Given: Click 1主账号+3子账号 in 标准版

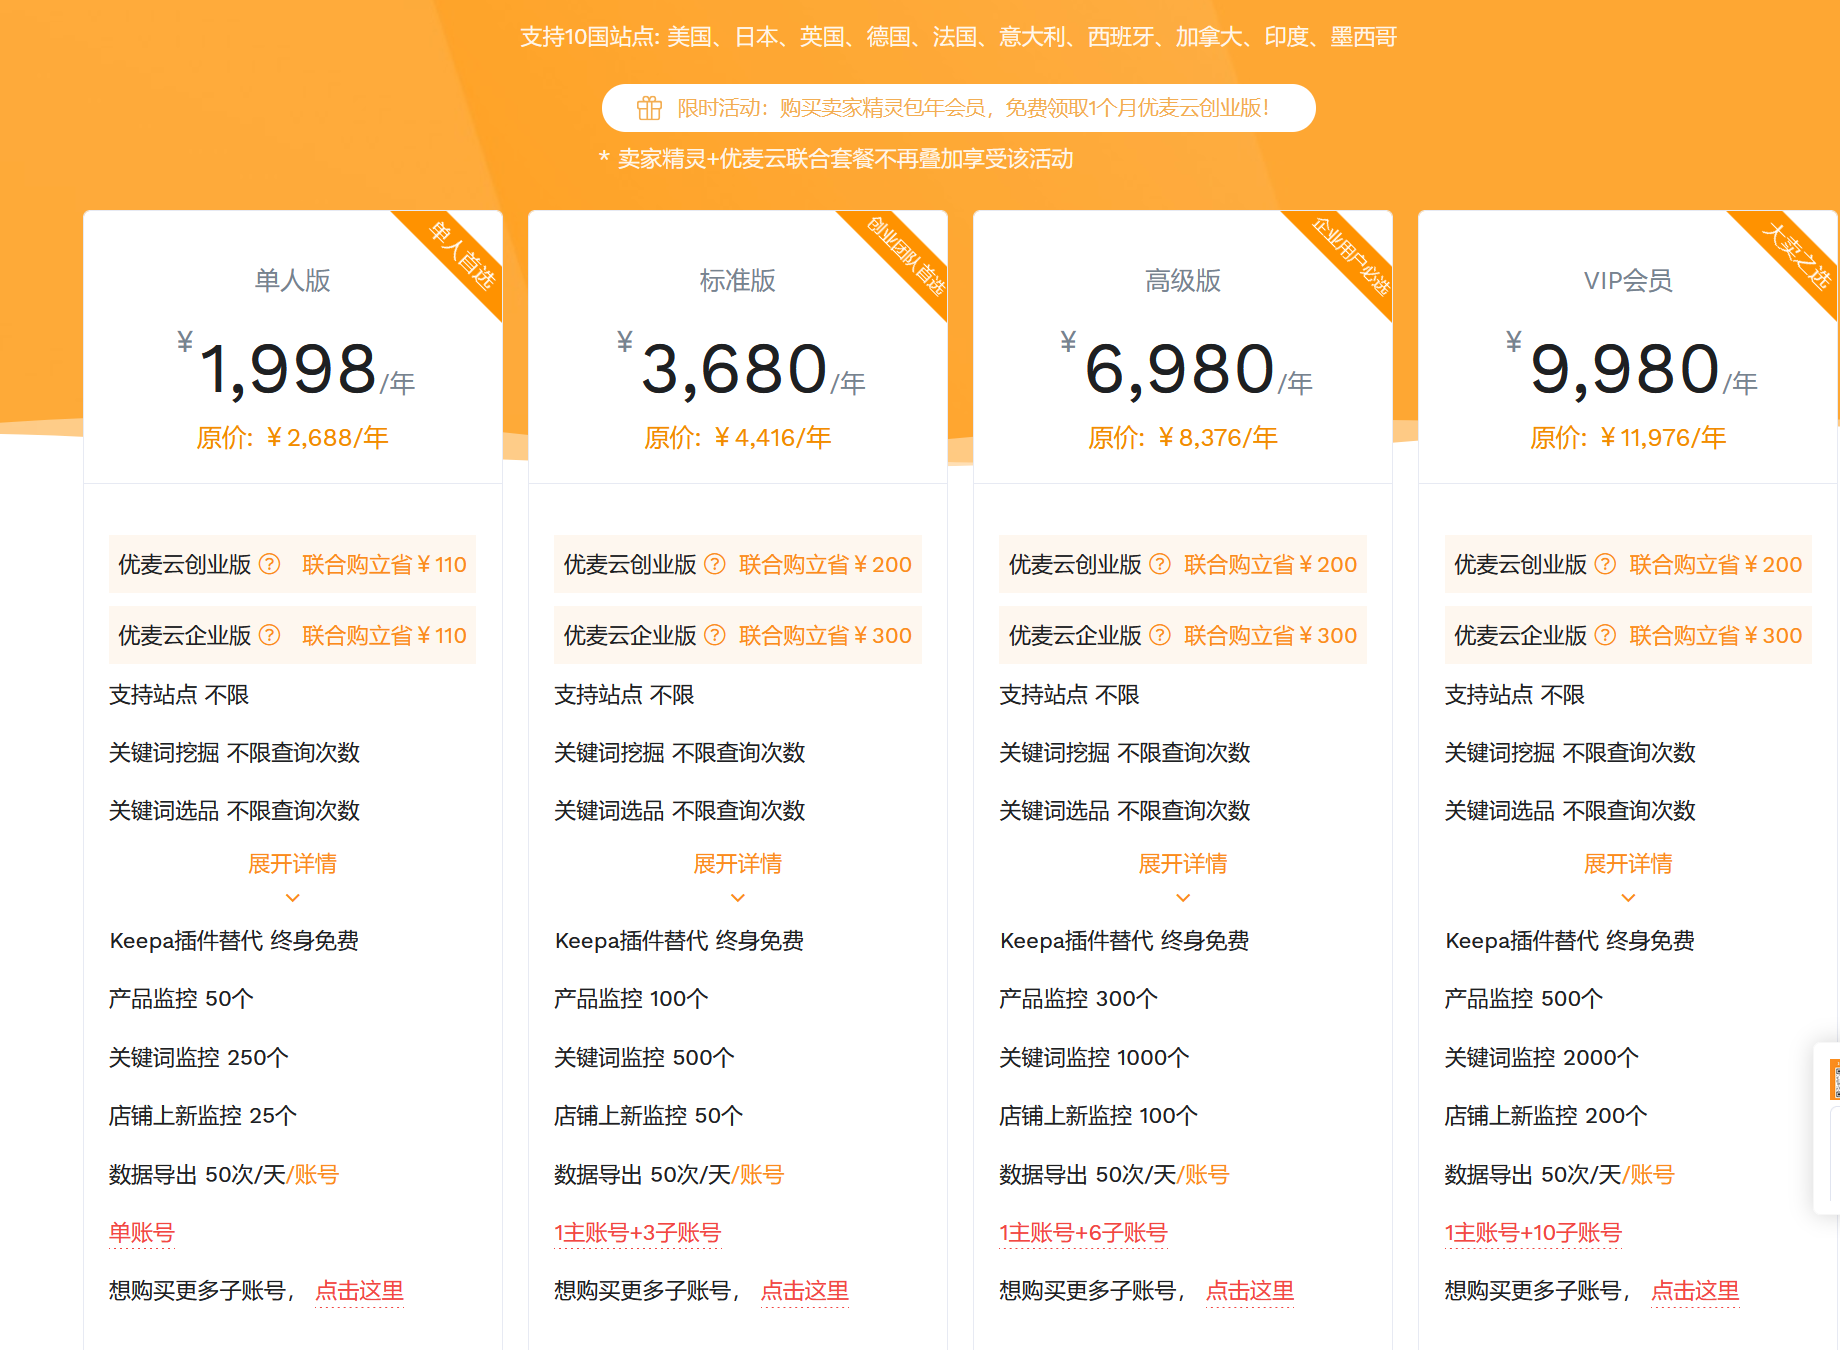Looking at the screenshot, I should coord(638,1233).
